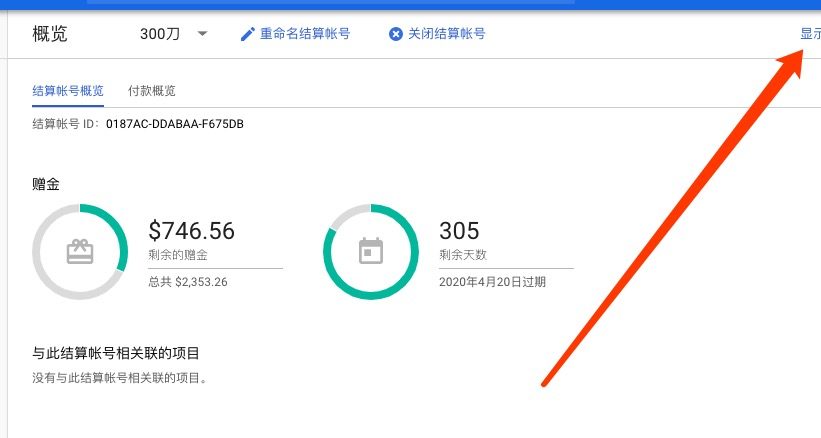The width and height of the screenshot is (821, 438).
Task: Select billing account ID 0187AC-DDABAA-F675DB
Action: pyautogui.click(x=175, y=124)
